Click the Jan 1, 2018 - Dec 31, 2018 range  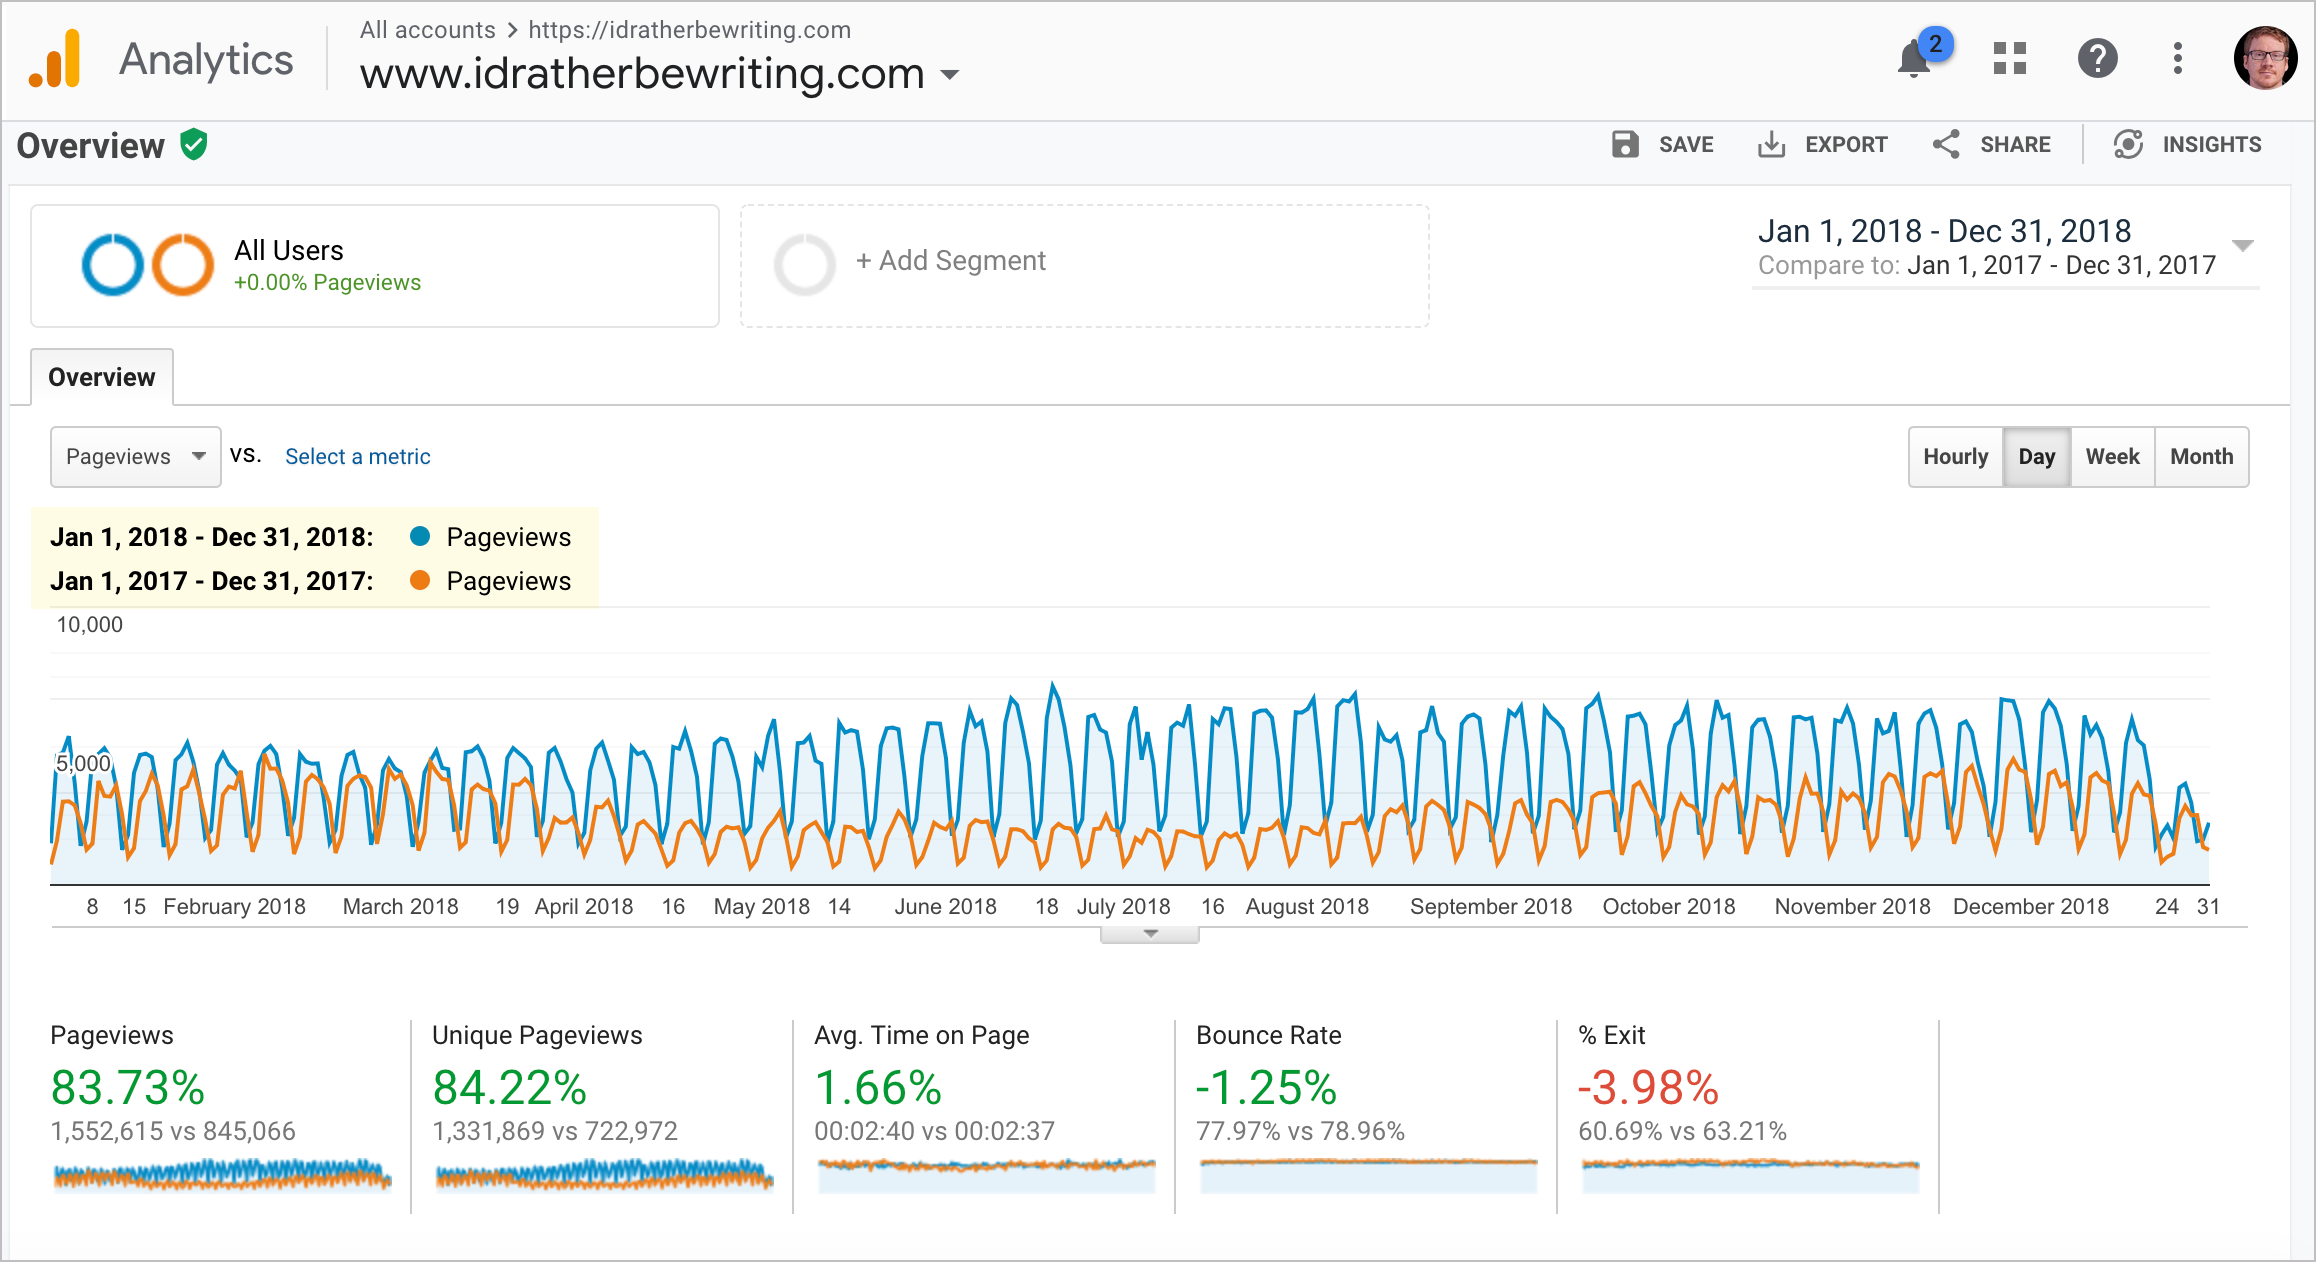click(x=1944, y=231)
